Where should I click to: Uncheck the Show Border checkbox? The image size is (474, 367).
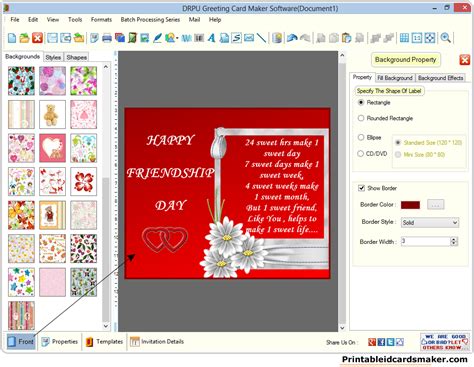361,188
